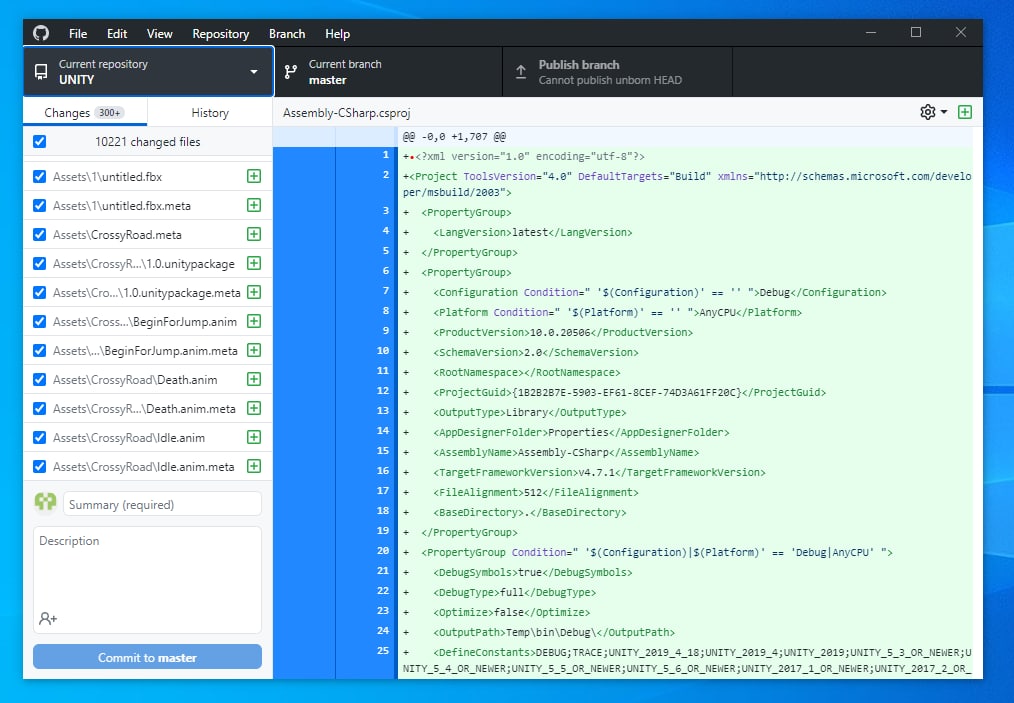Image resolution: width=1014 pixels, height=703 pixels.
Task: Switch to the History tab
Action: pos(210,113)
